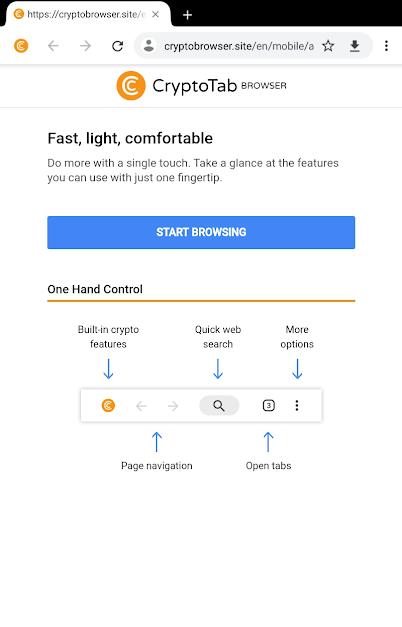Click the CryptoTab Browser logo in the header
Screen dimensions: 402x627
tap(201, 86)
